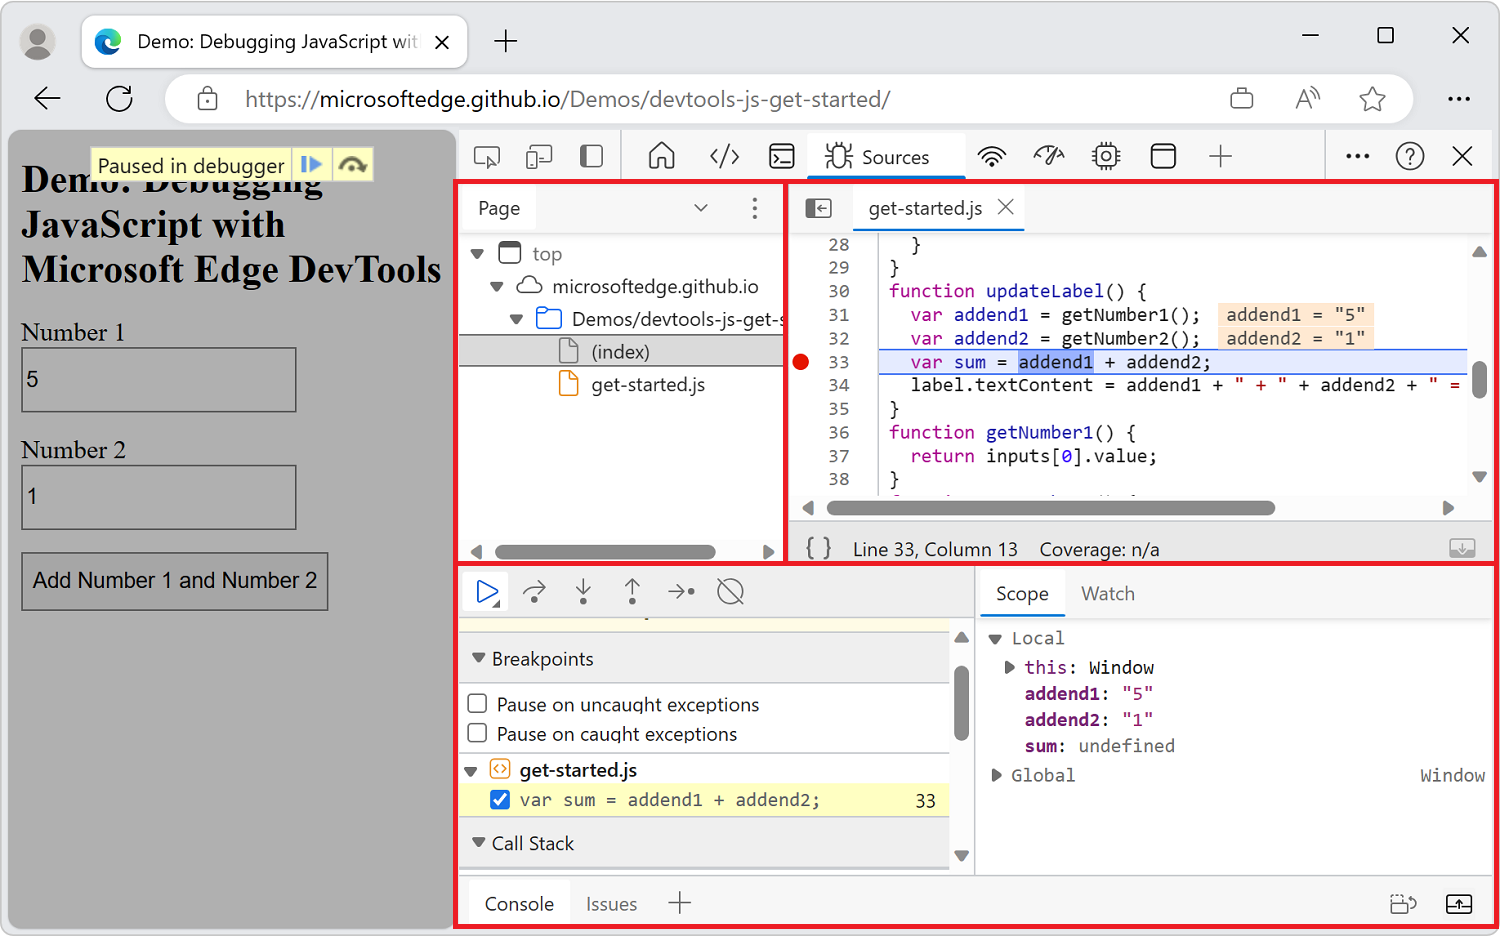Screen dimensions: 1500x936
Task: Toggle the device emulation icon
Action: click(x=539, y=156)
